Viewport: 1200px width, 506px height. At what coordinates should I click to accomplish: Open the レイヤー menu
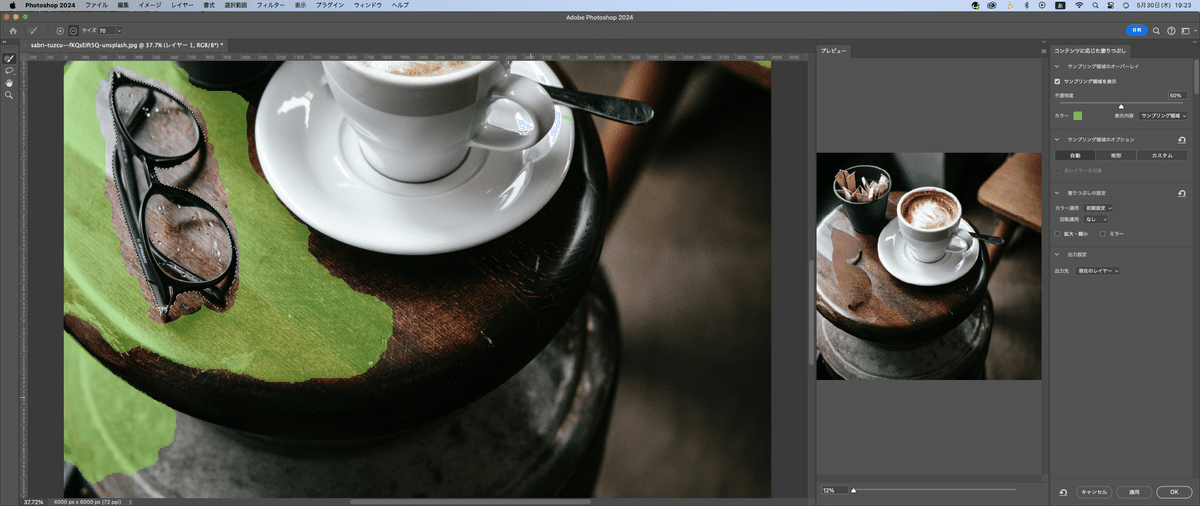181,5
